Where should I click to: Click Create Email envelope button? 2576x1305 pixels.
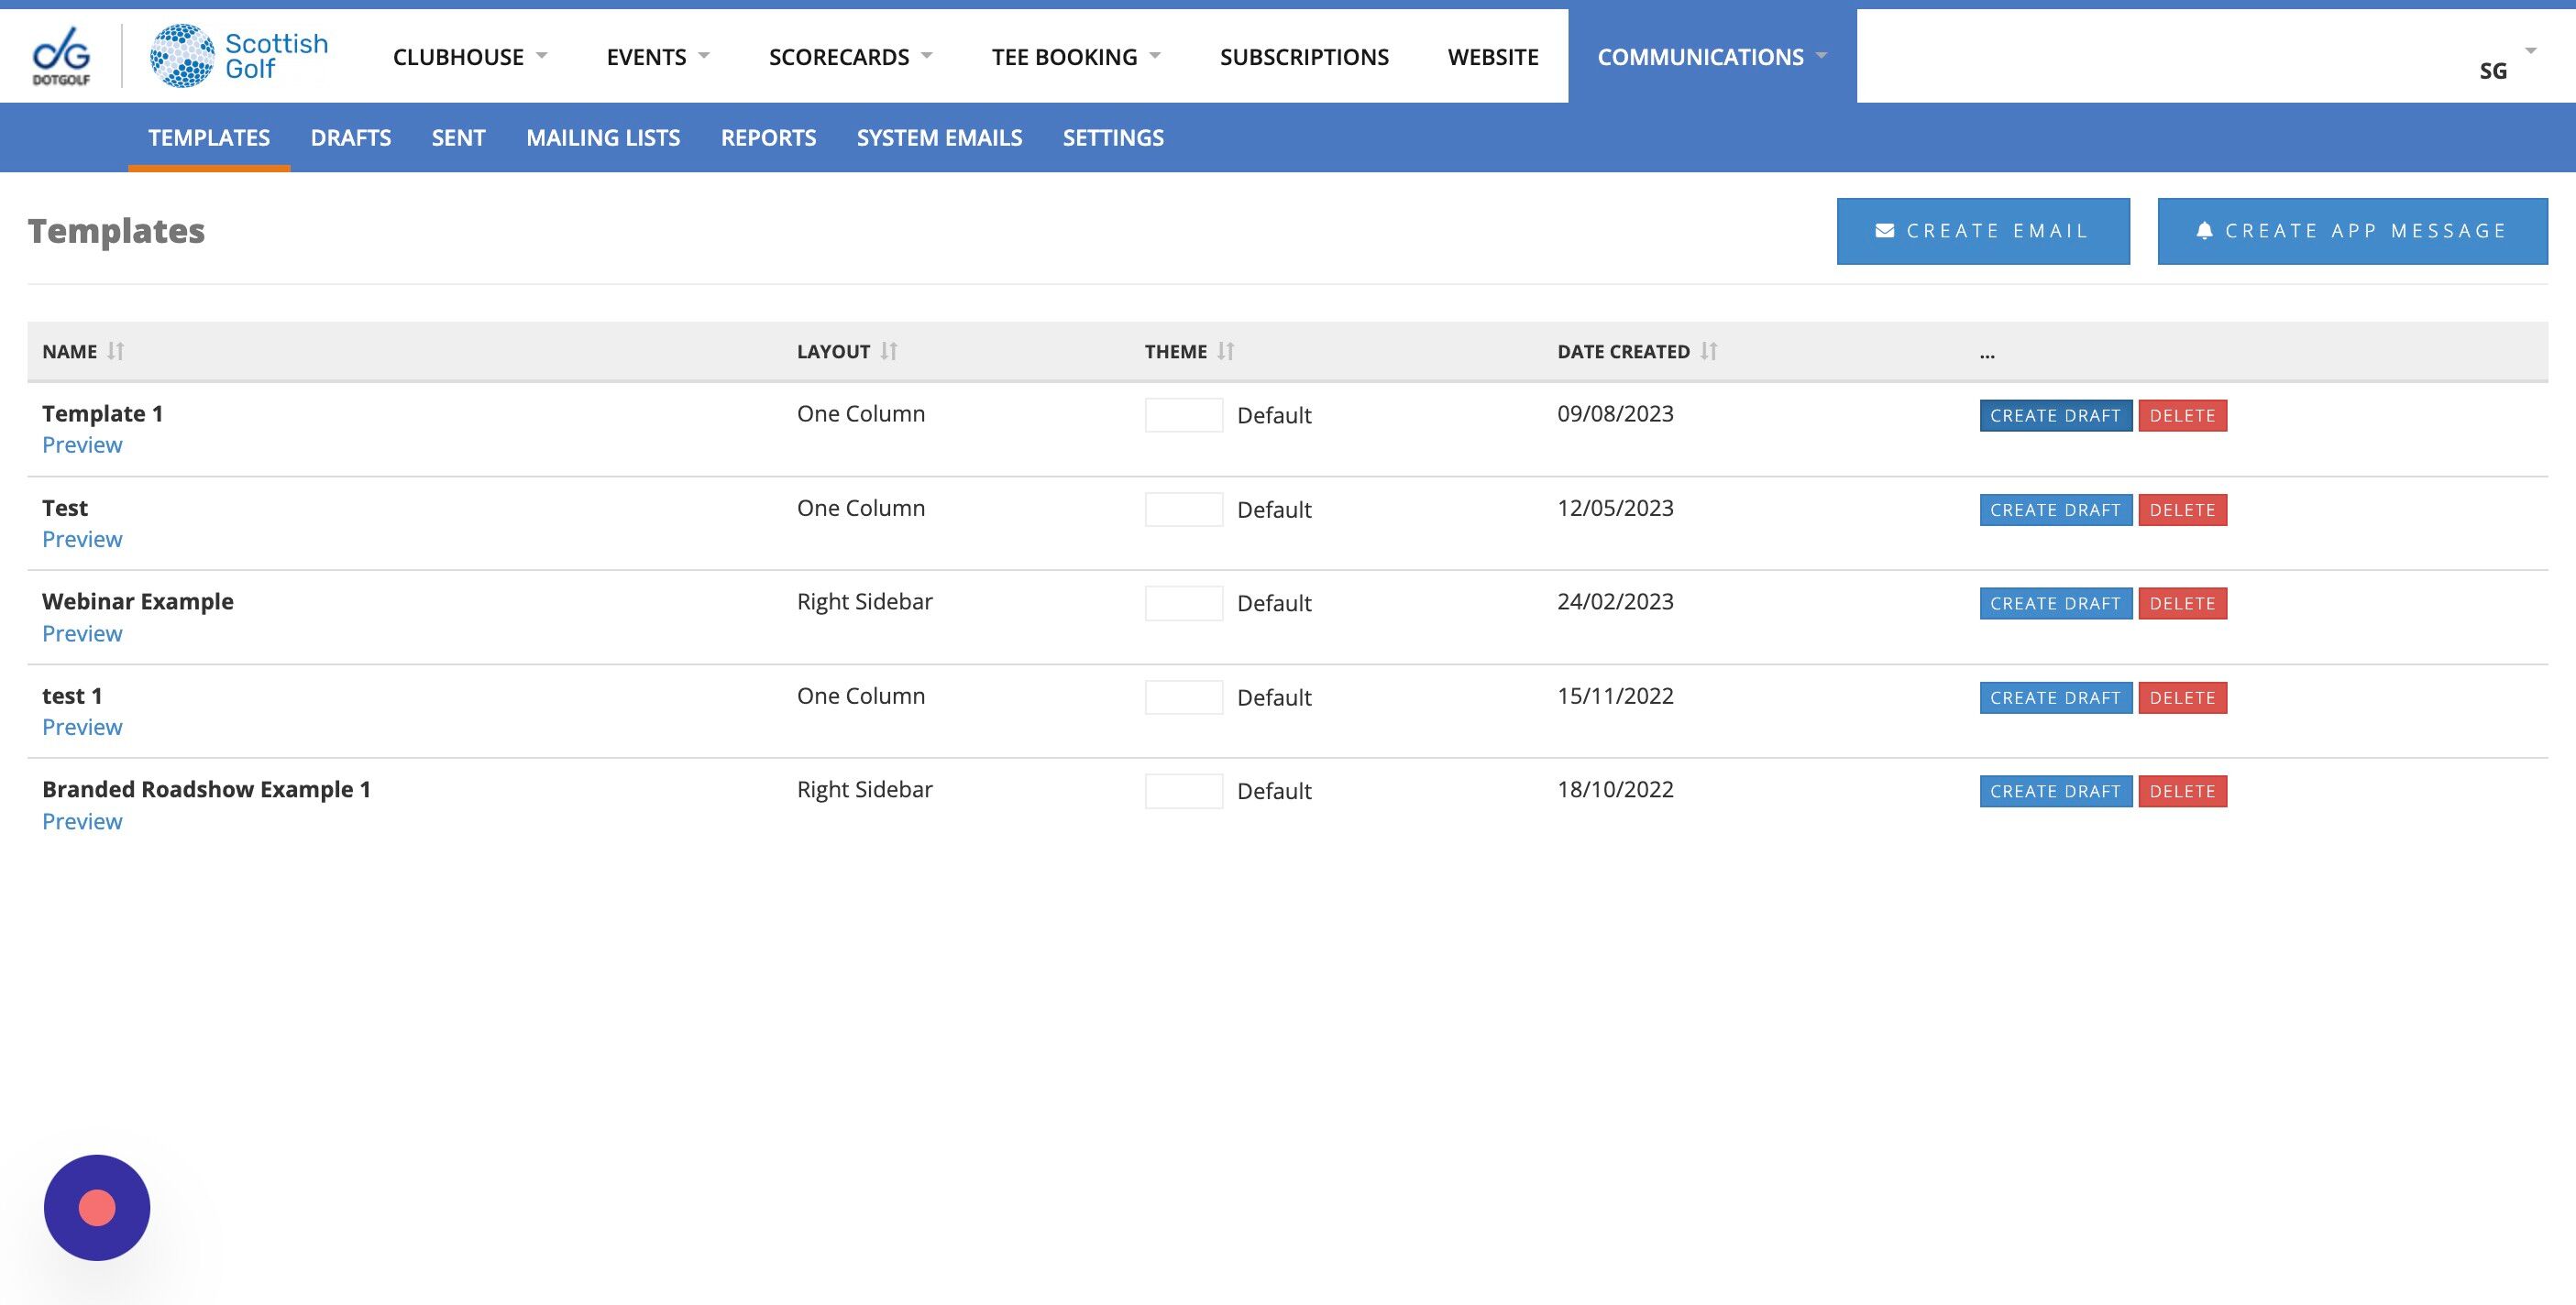click(1982, 231)
